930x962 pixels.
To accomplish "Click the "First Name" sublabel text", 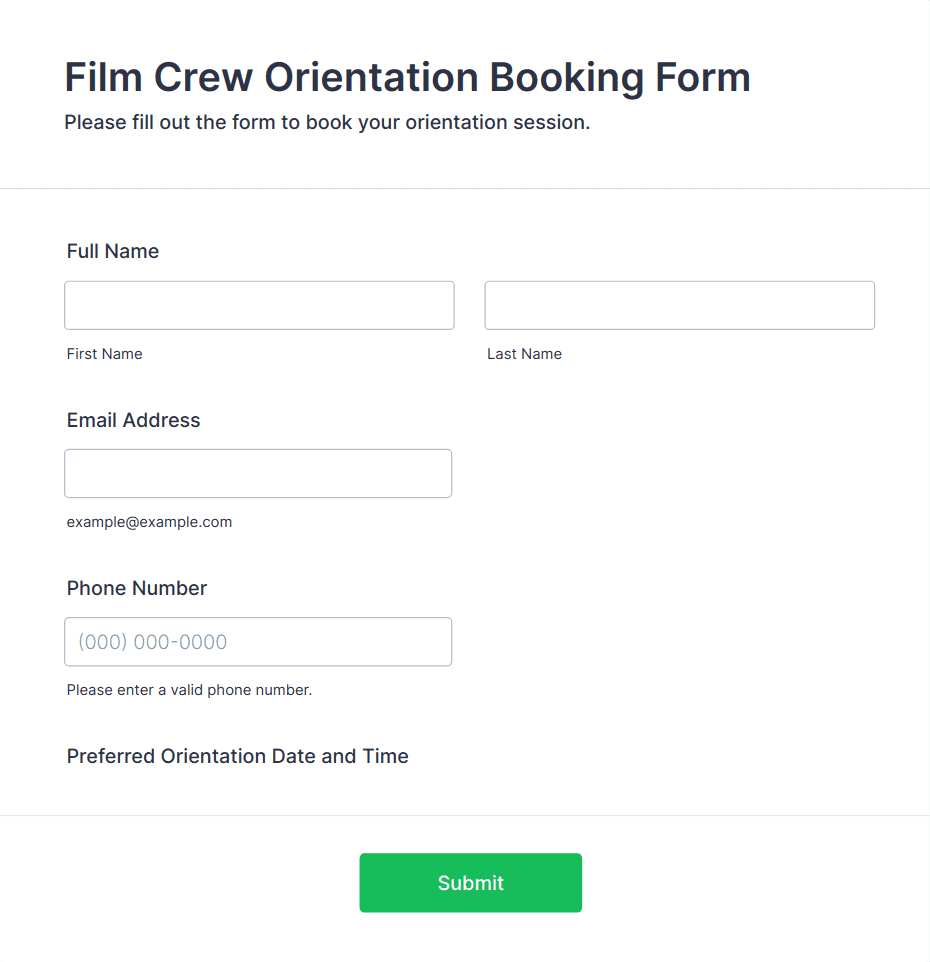I will [105, 354].
